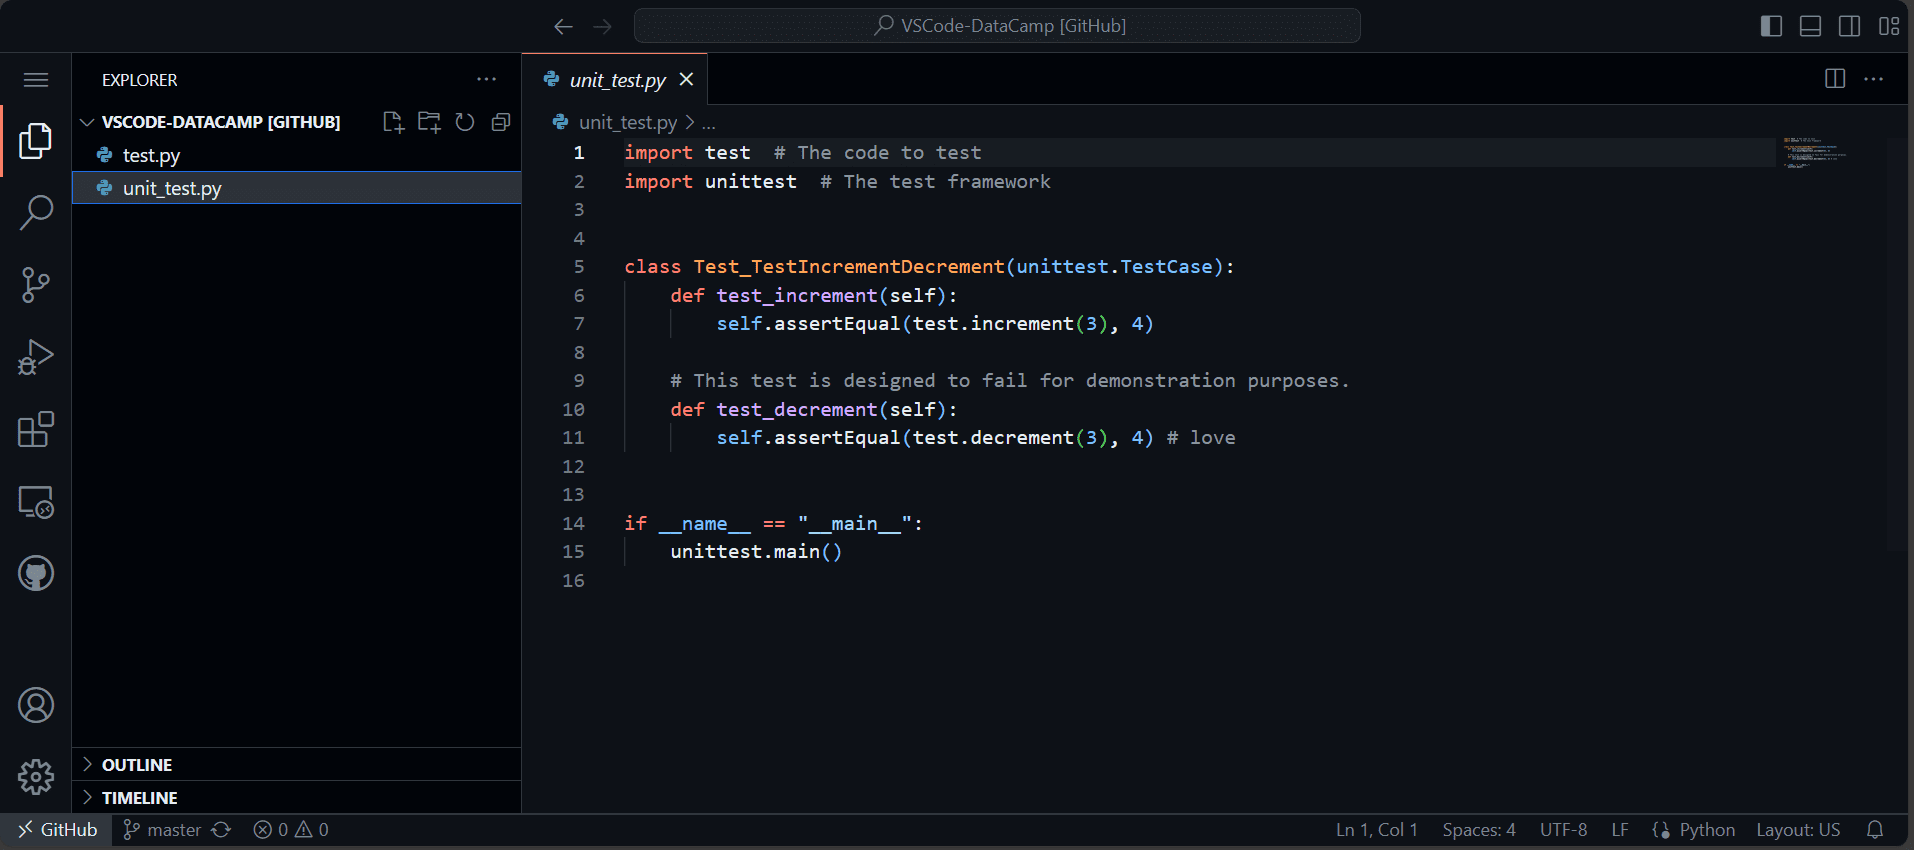This screenshot has width=1914, height=850.
Task: Collapse all folders in Explorer
Action: pyautogui.click(x=501, y=122)
